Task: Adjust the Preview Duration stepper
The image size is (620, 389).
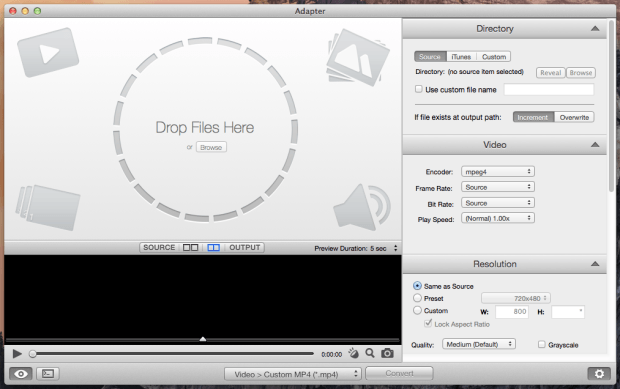Action: (395, 248)
